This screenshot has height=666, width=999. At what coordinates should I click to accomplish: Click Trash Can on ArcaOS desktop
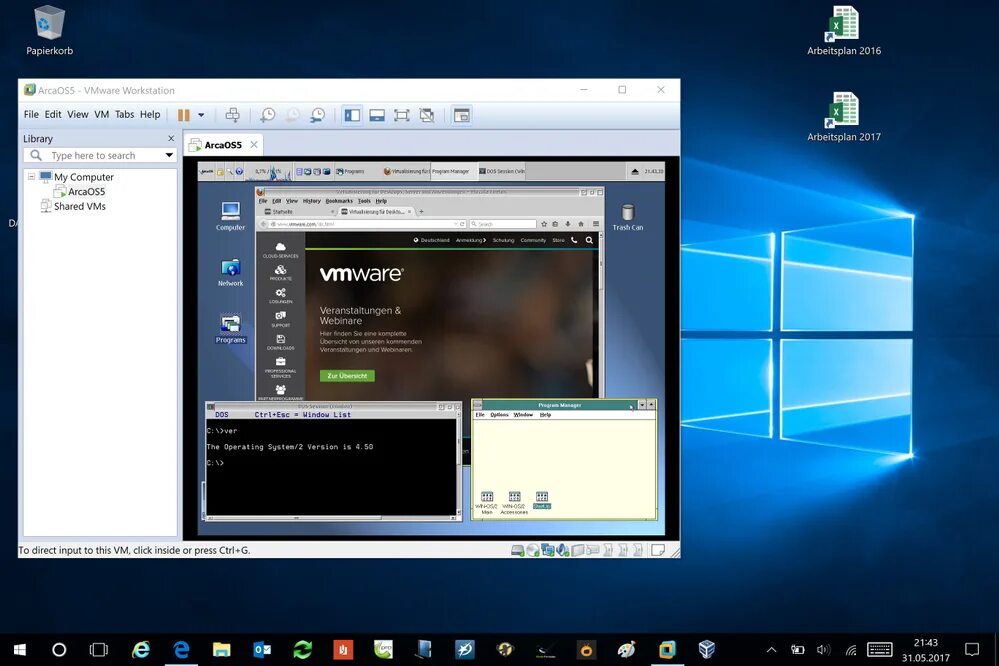pyautogui.click(x=628, y=217)
